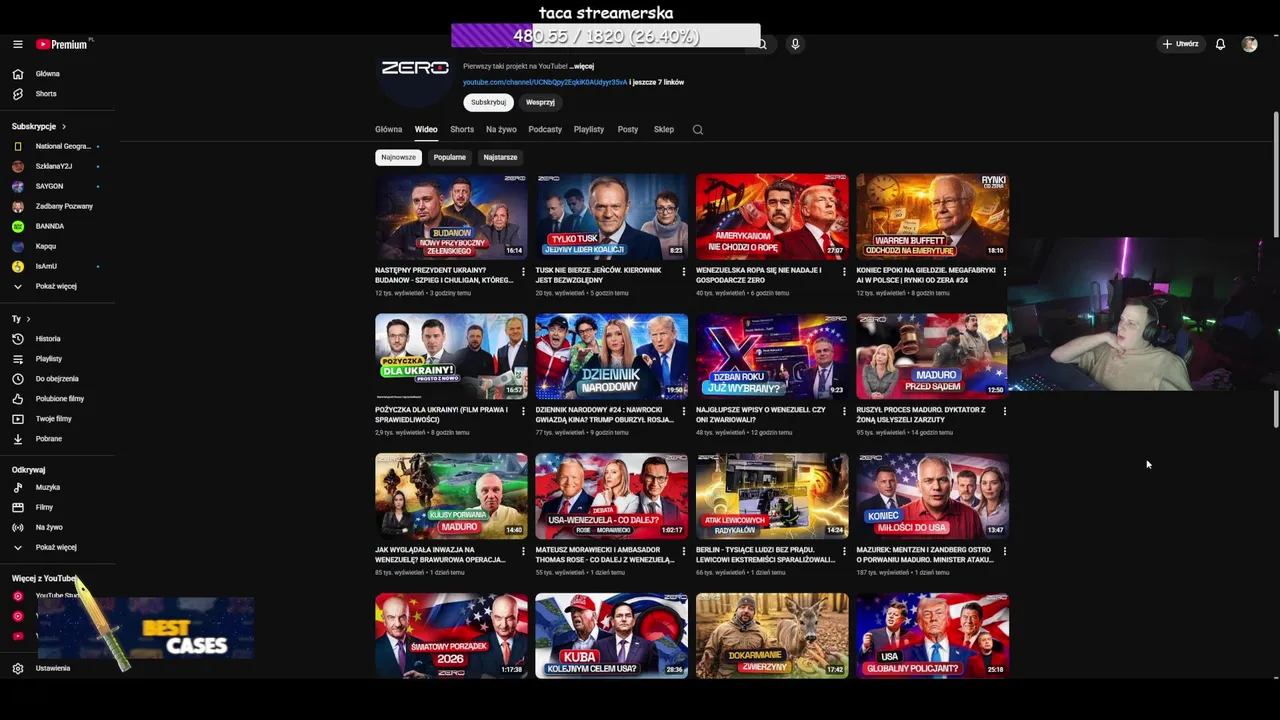Click the voice search microphone icon
1280x720 pixels.
(795, 44)
